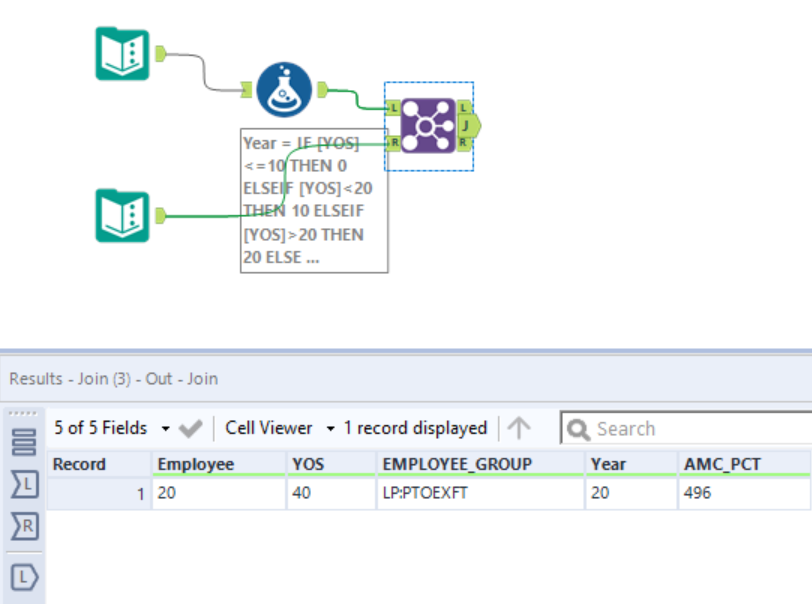Show right unjoined records via R sidebar icon
Viewport: 812px width, 604px height.
point(24,527)
